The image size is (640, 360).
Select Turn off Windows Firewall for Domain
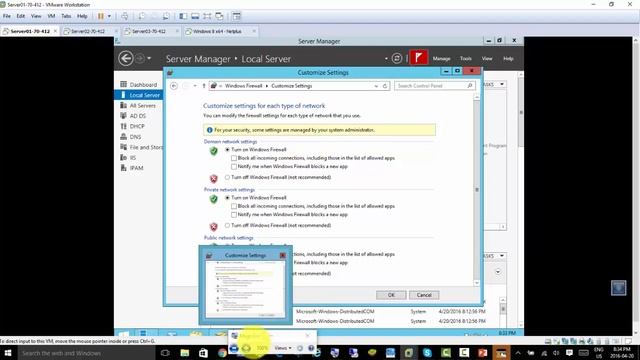pos(227,177)
